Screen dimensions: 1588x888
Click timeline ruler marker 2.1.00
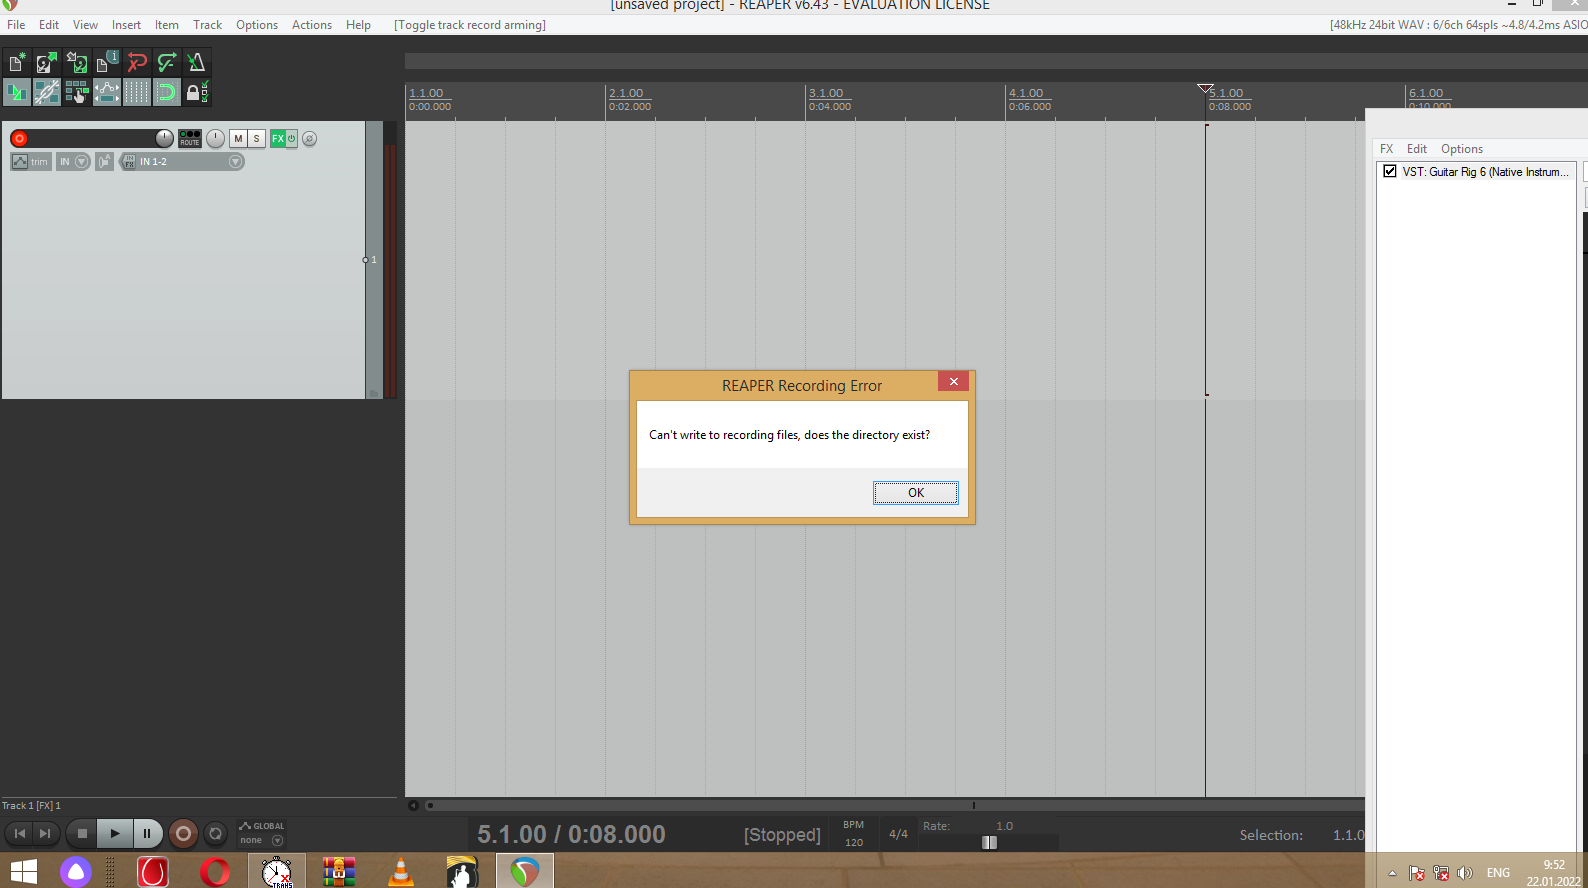pos(626,93)
